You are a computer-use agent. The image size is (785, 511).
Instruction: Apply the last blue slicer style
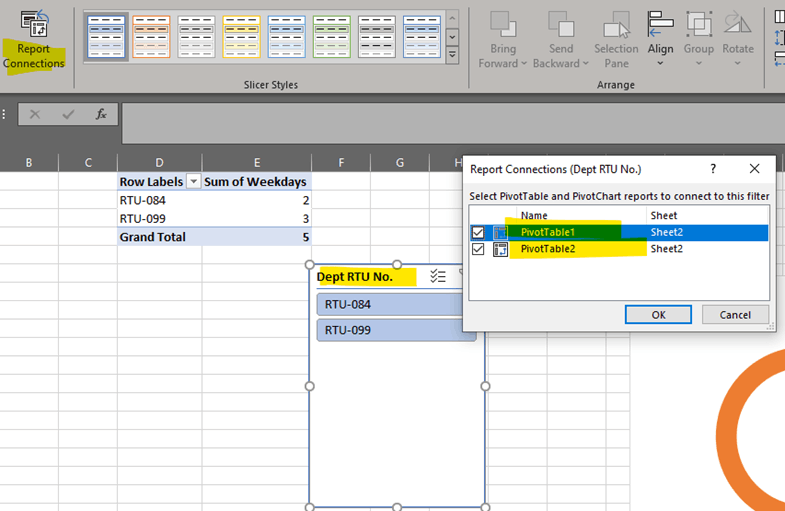(x=422, y=37)
